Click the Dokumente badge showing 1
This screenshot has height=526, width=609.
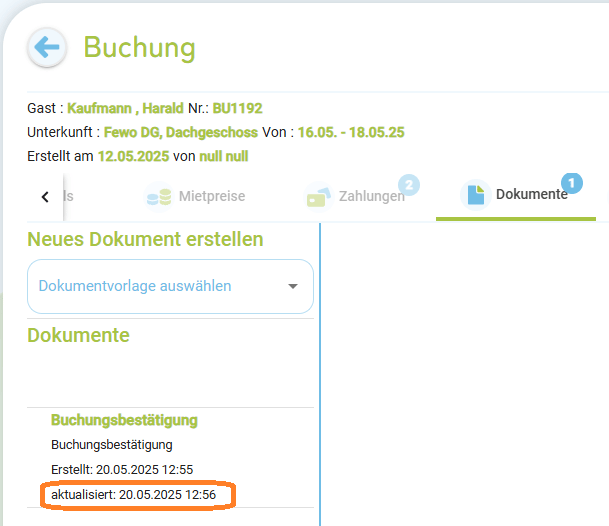click(572, 183)
